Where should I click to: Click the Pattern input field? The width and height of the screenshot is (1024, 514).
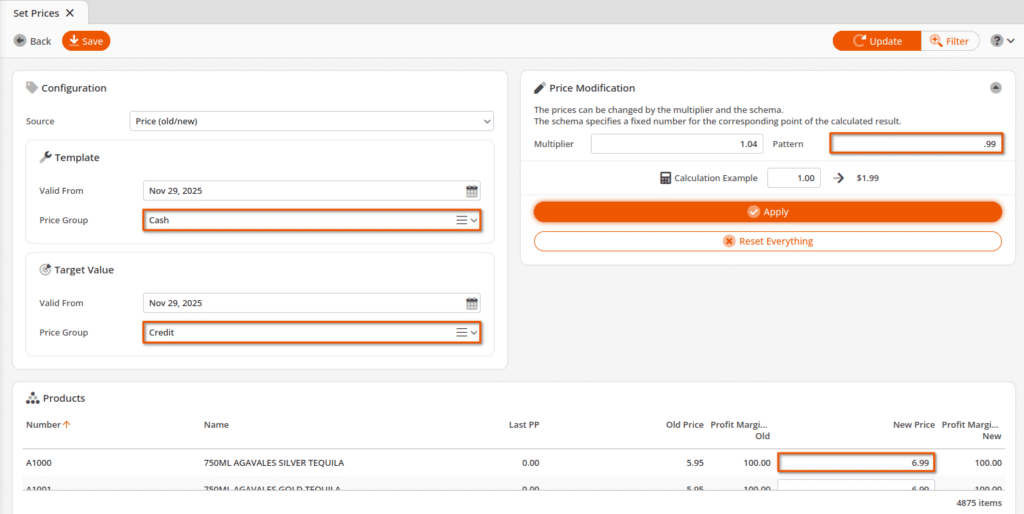(x=916, y=144)
